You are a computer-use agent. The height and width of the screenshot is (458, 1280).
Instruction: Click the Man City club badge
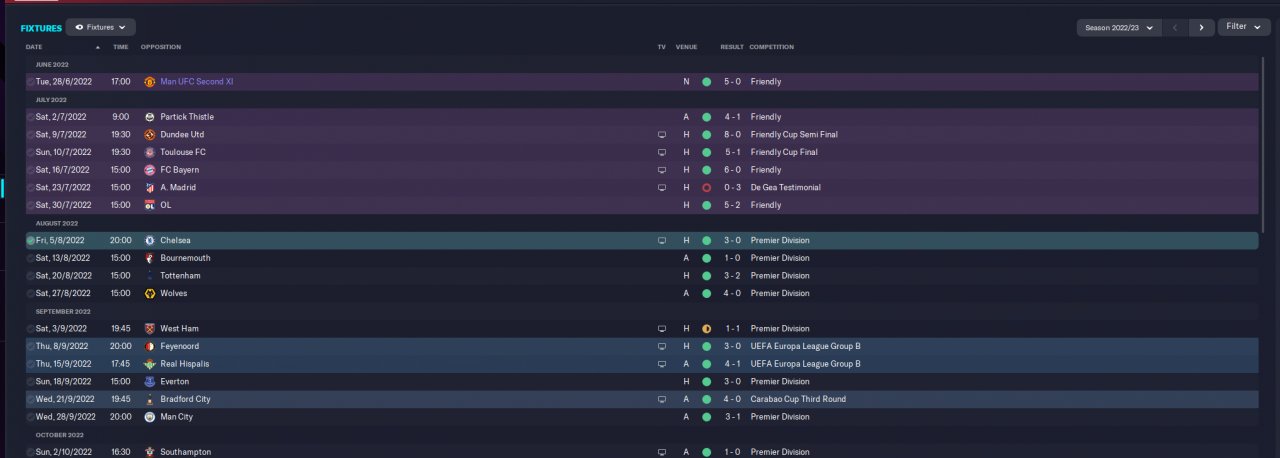pos(149,417)
